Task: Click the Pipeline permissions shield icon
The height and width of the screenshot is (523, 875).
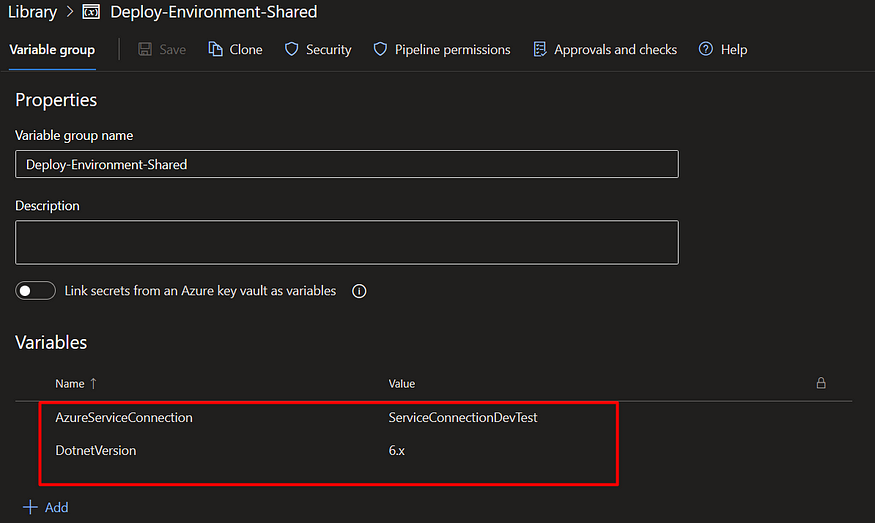Action: [380, 49]
